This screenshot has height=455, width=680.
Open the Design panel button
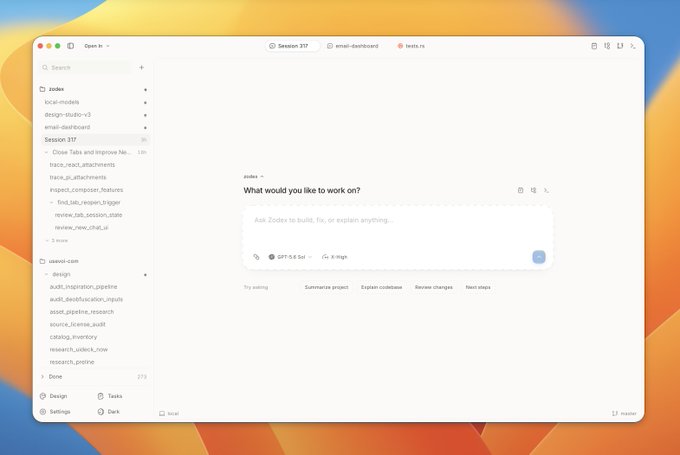point(54,396)
